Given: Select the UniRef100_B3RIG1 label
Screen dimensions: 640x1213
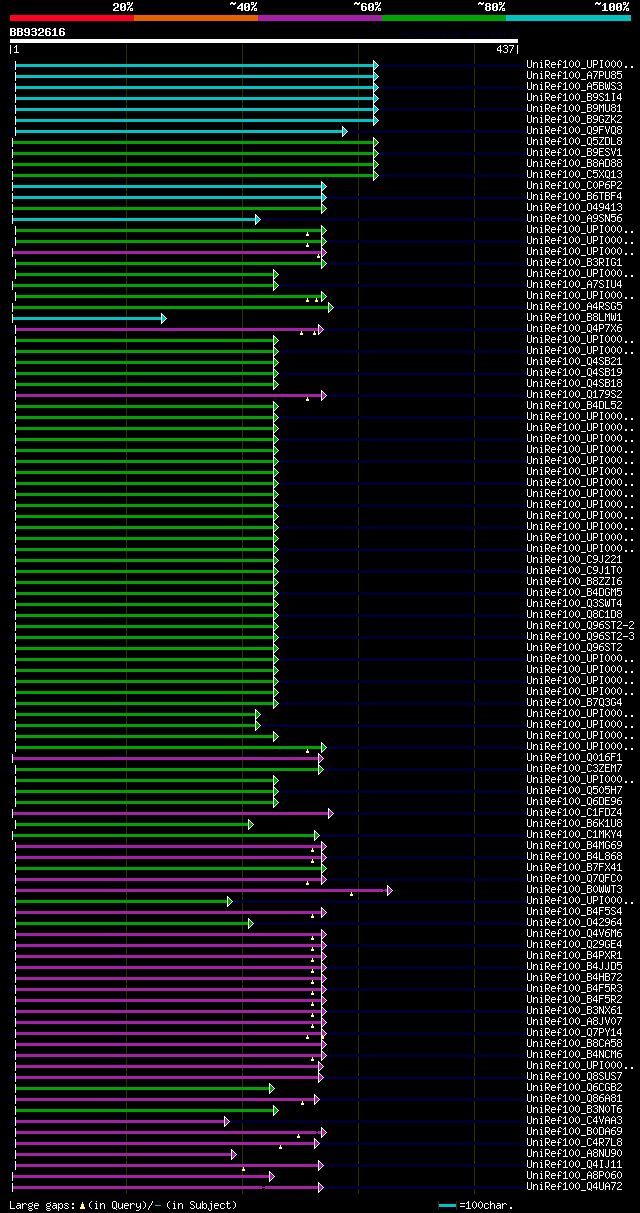Looking at the screenshot, I should click(574, 262).
